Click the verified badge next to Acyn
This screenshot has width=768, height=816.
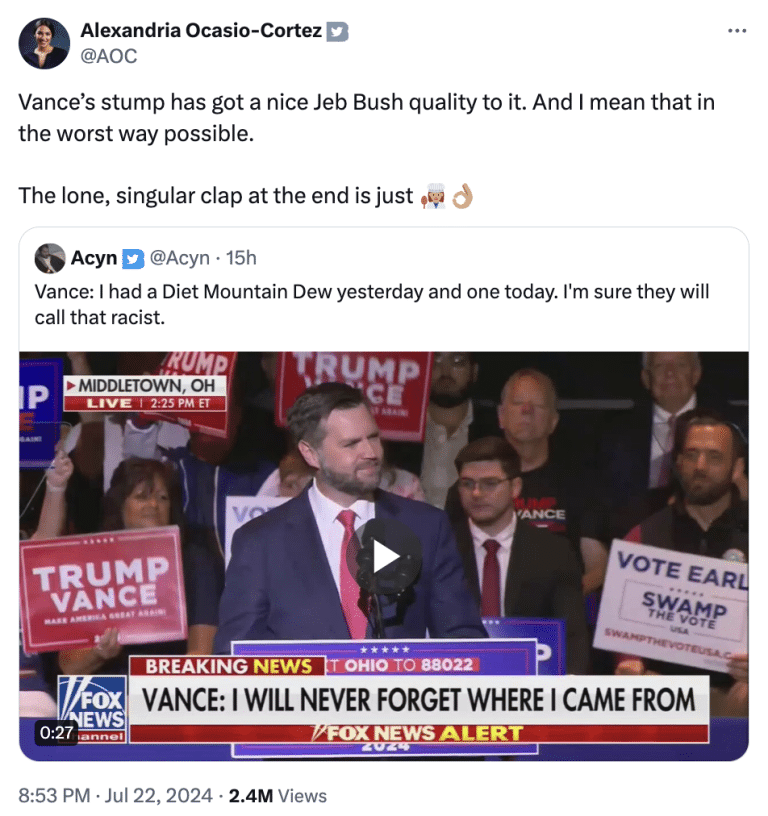click(133, 258)
